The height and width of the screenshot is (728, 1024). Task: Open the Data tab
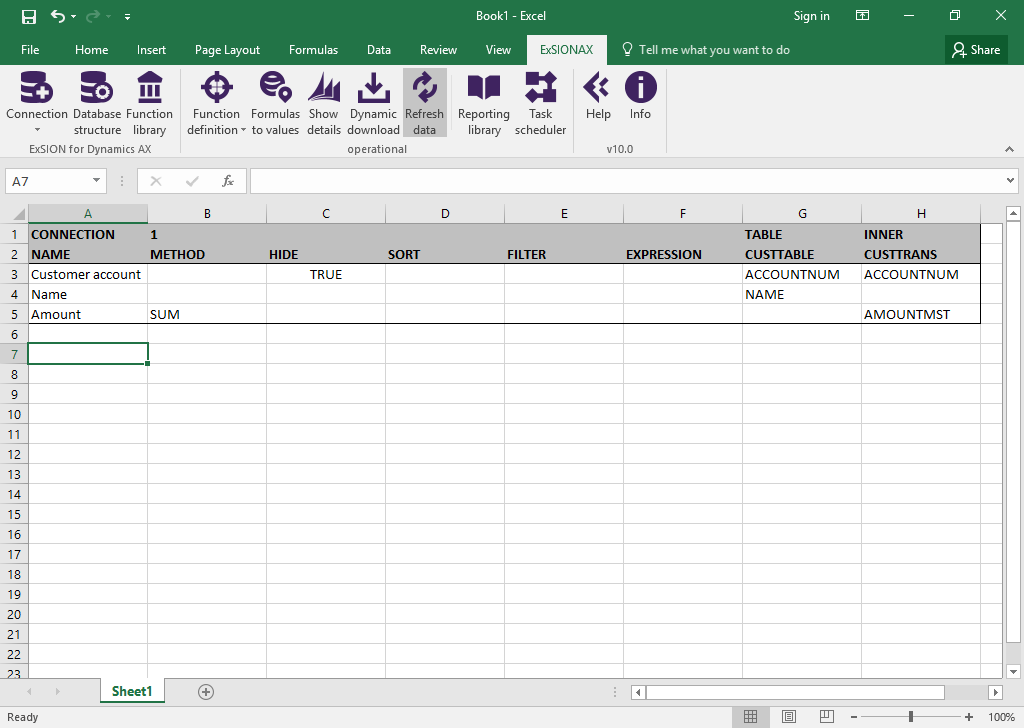click(379, 50)
